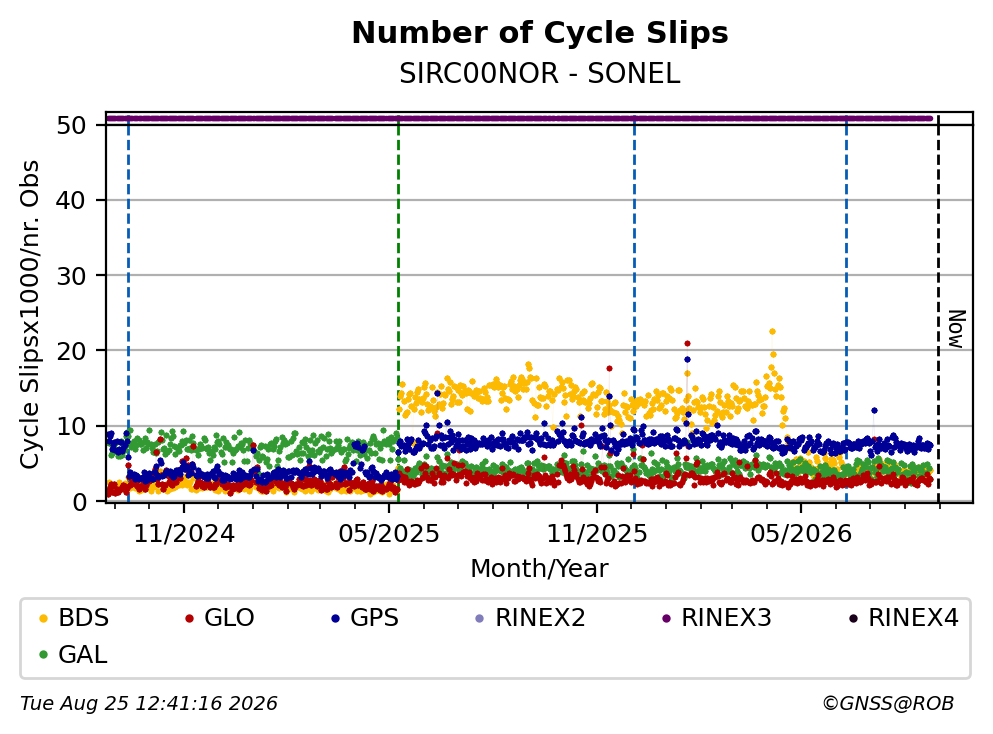This screenshot has height=734, width=993.
Task: Click the y-axis value 40
Action: click(72, 200)
